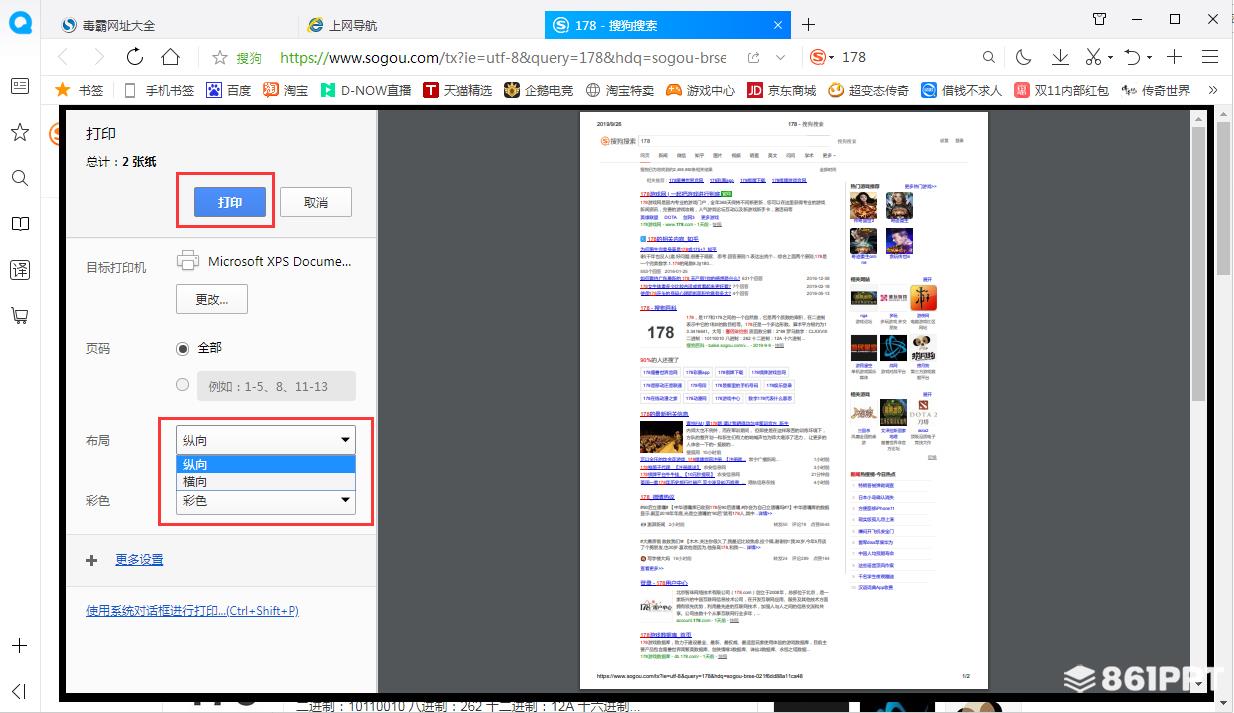Click the share icon in address bar

click(x=753, y=58)
